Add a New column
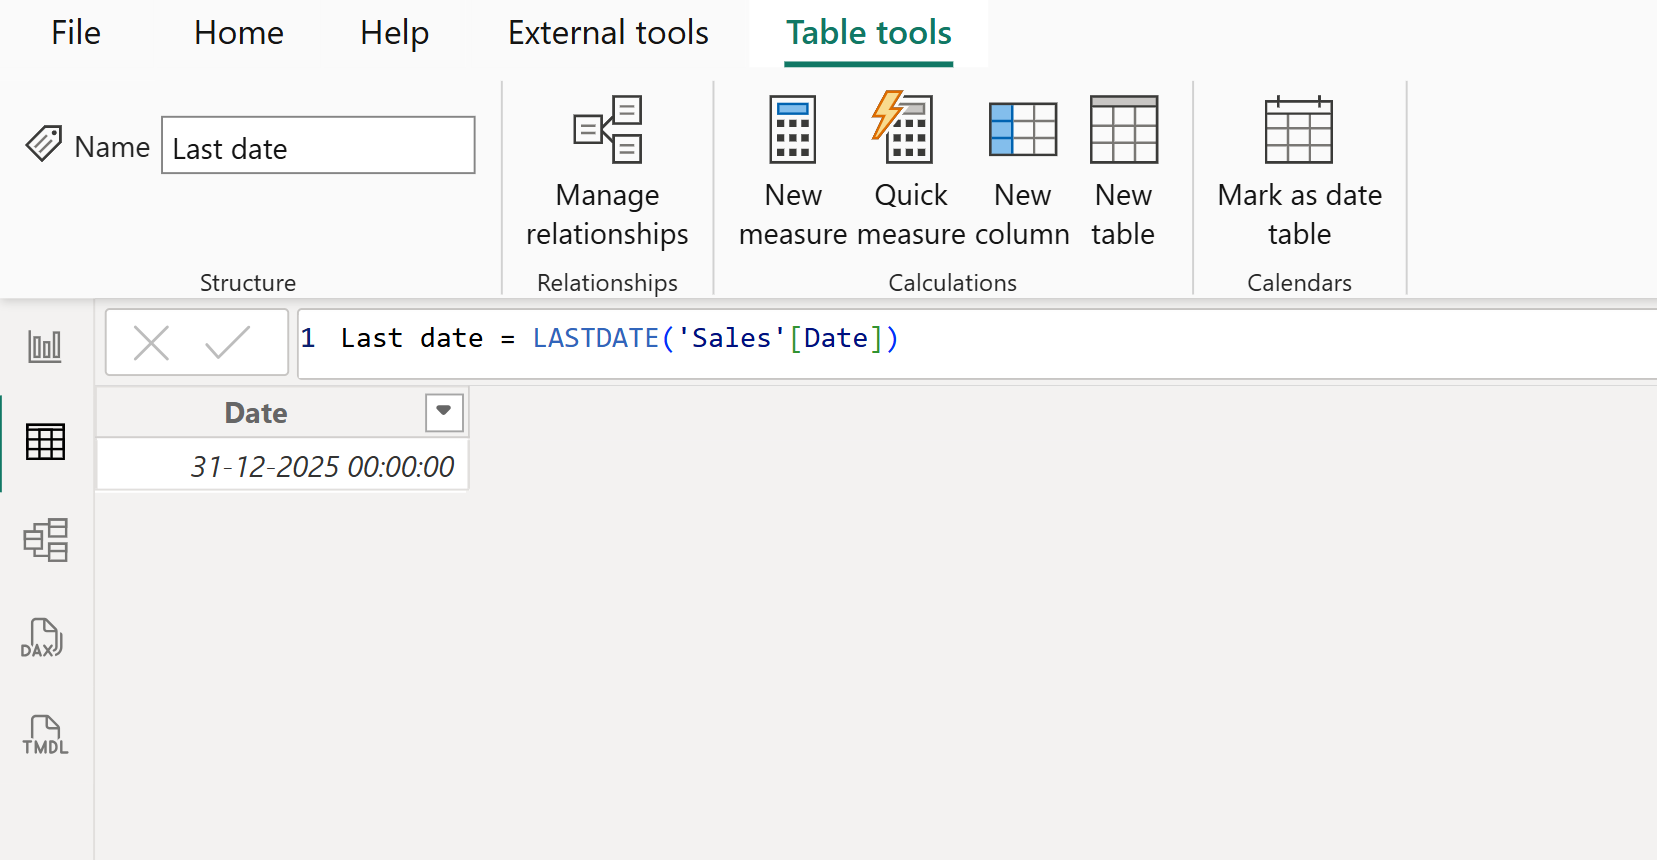The image size is (1657, 860). [1022, 170]
